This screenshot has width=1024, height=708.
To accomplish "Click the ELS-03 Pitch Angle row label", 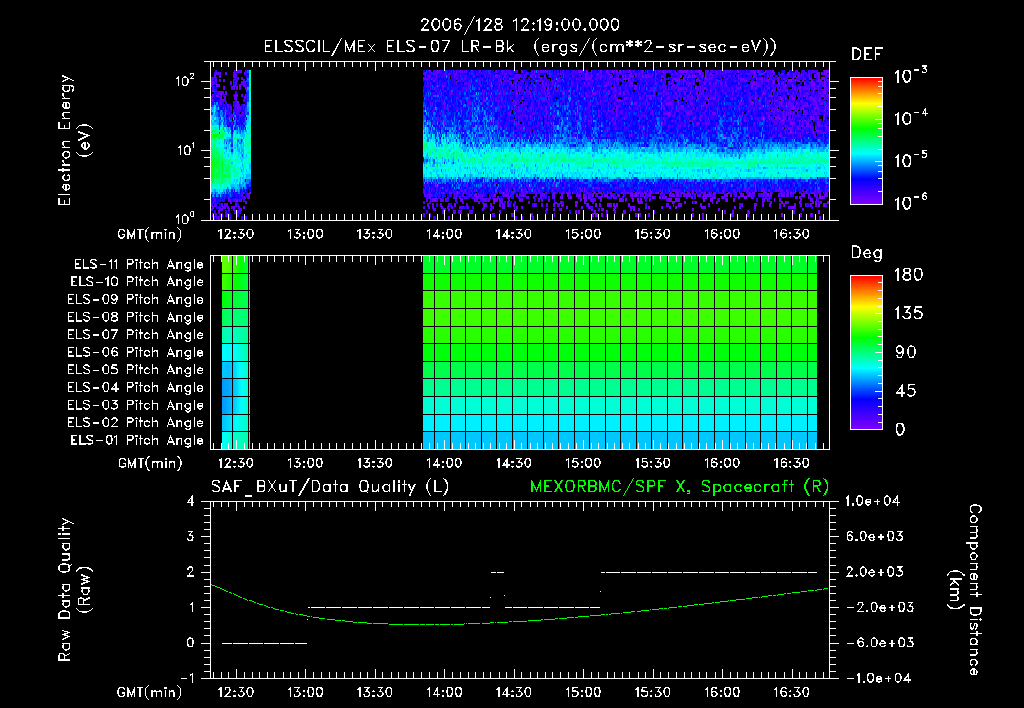I will coord(136,405).
